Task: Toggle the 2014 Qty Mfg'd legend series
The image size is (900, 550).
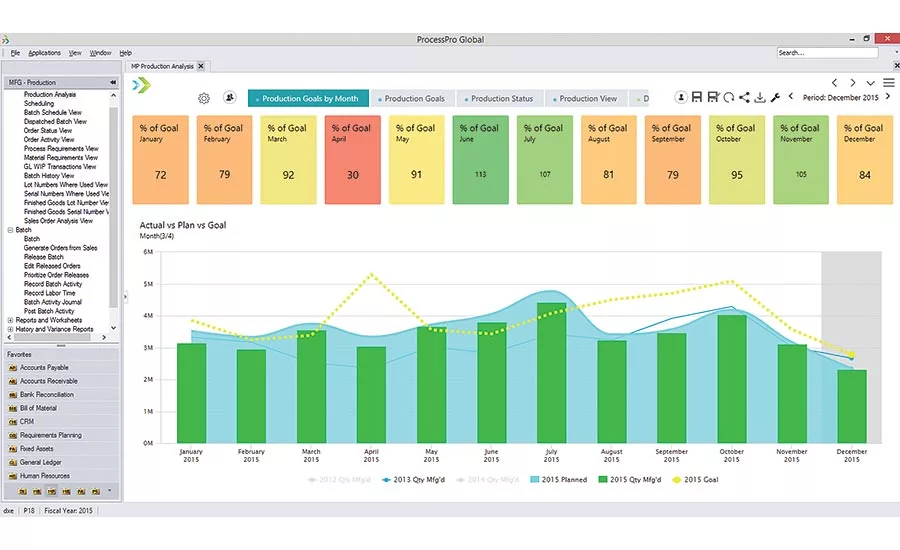Action: tap(488, 479)
